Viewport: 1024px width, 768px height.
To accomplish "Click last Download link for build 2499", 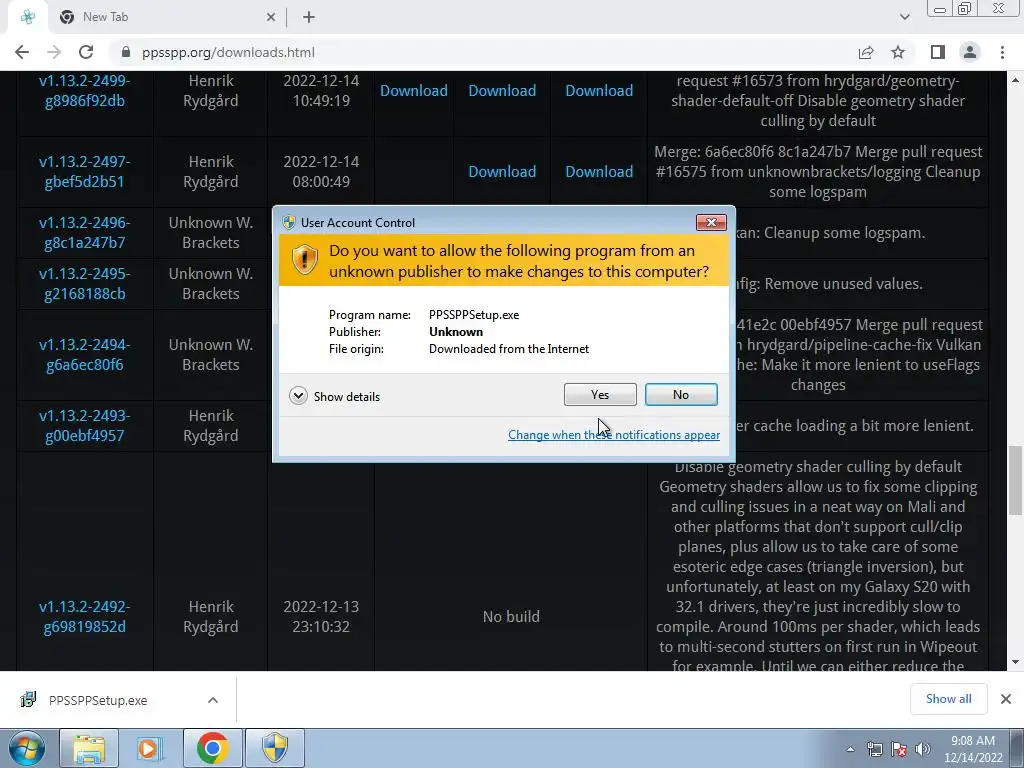I will (x=599, y=91).
